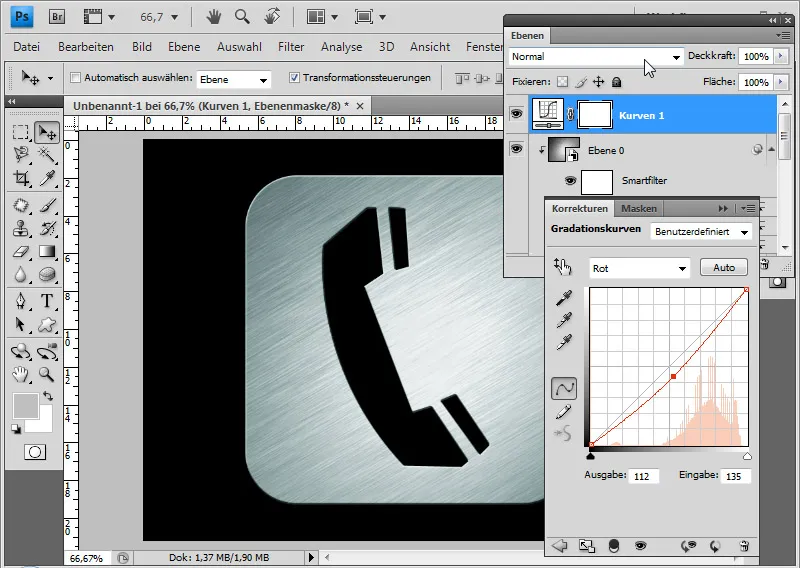Open the Analyse menu
Image resolution: width=800 pixels, height=568 pixels.
[341, 47]
